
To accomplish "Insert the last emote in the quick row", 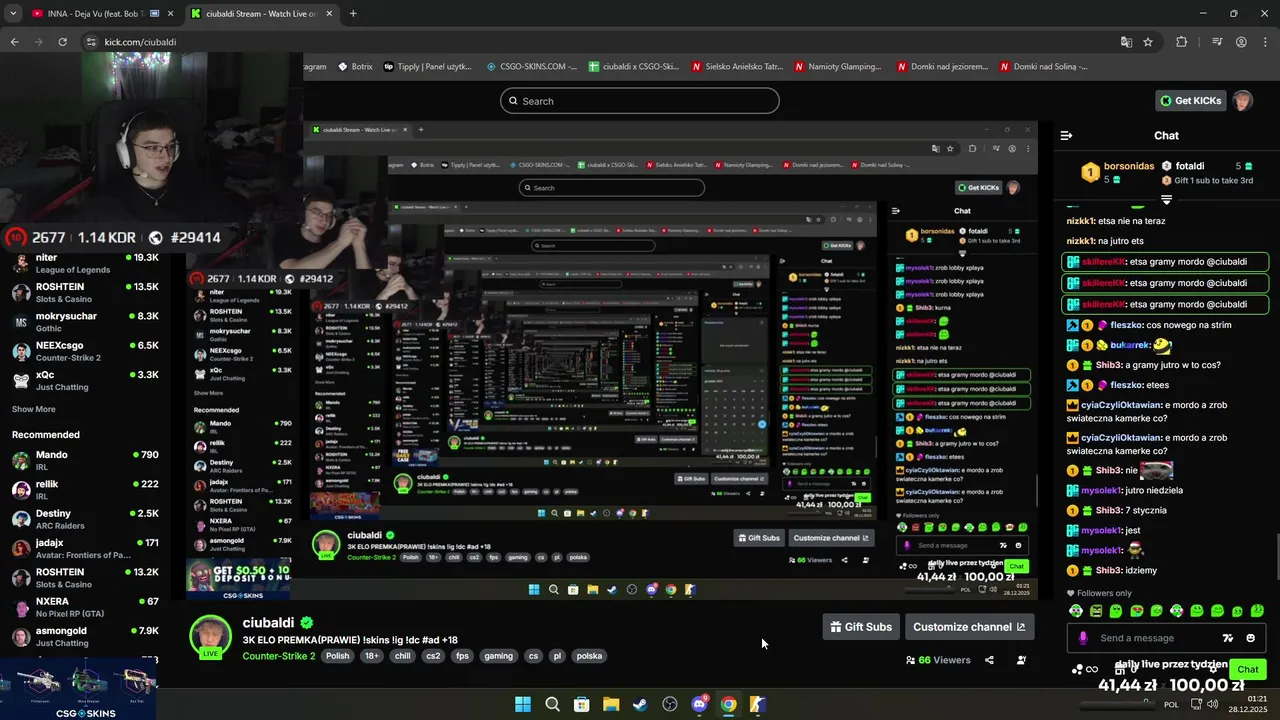I will coord(1258,611).
